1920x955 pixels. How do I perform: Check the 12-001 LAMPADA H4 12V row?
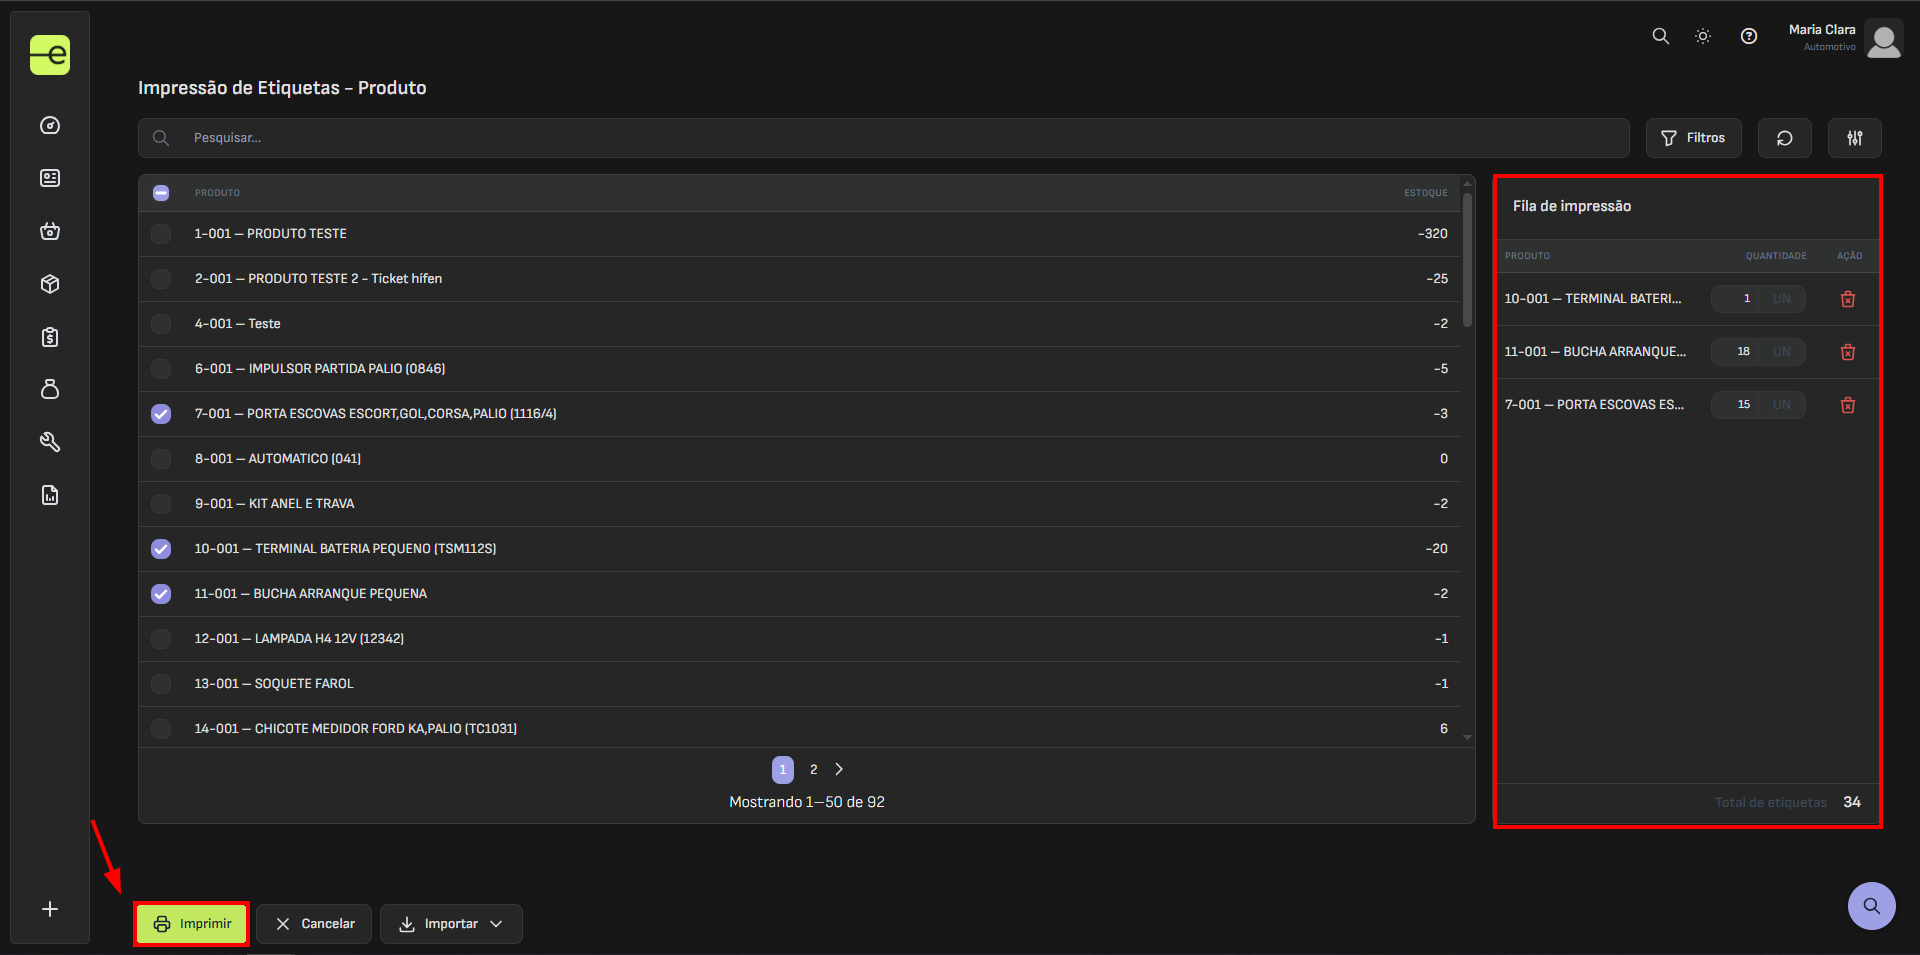(161, 639)
